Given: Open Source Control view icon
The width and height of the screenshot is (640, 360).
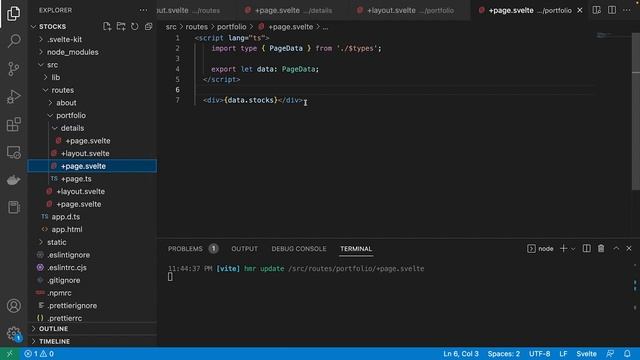Looking at the screenshot, I should [13, 69].
